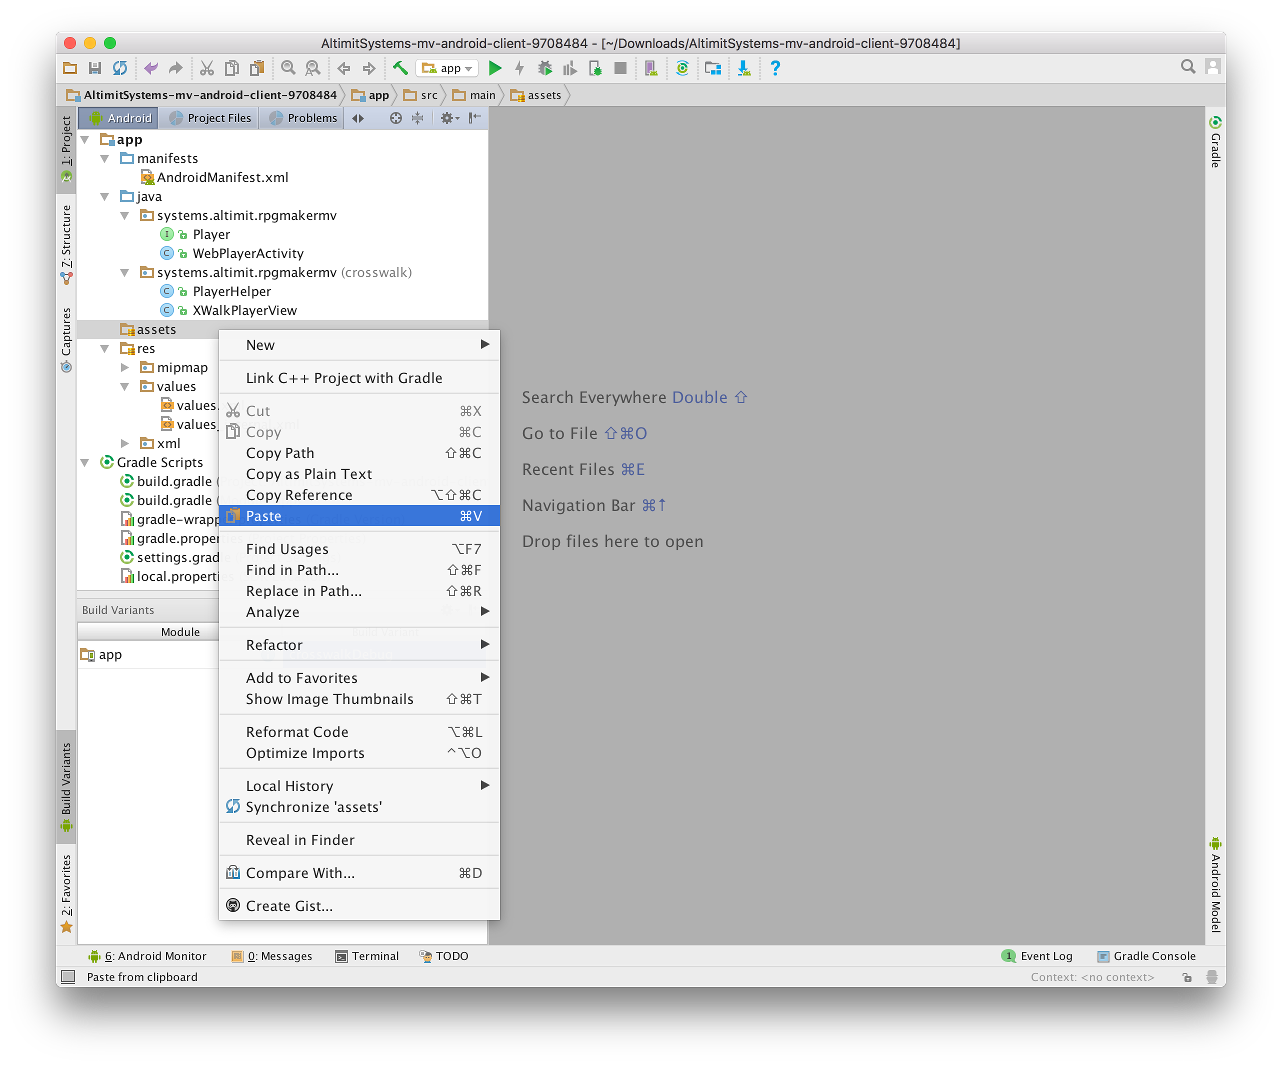
Task: Click the Find magnifier toolbar icon
Action: (288, 68)
